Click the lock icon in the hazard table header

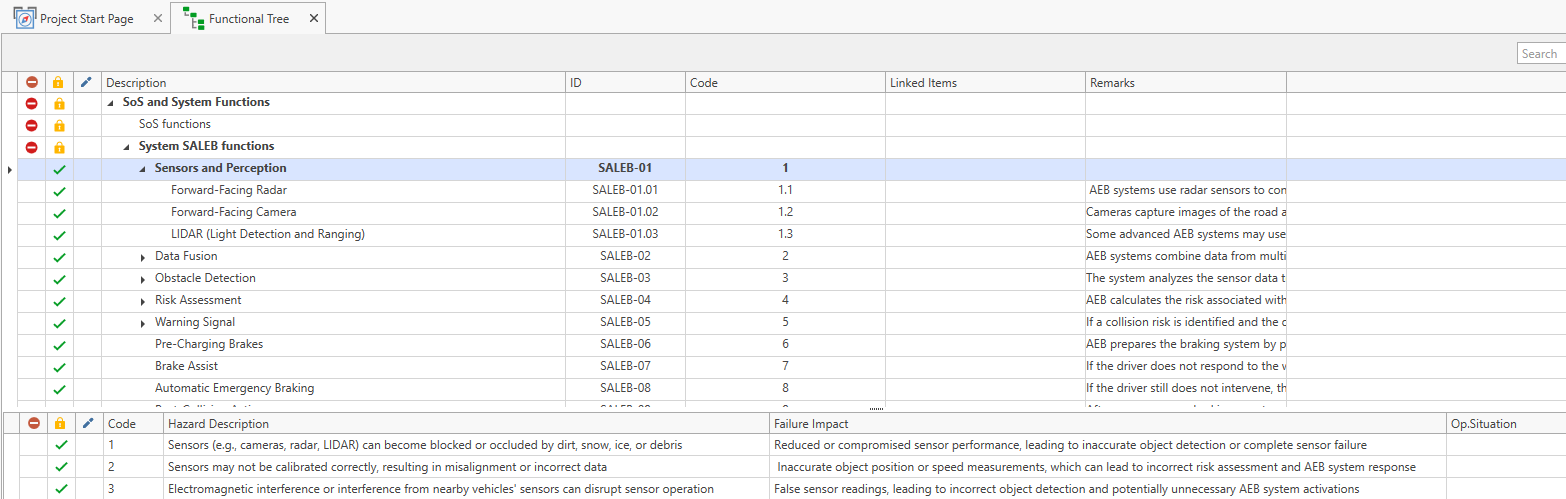point(61,424)
